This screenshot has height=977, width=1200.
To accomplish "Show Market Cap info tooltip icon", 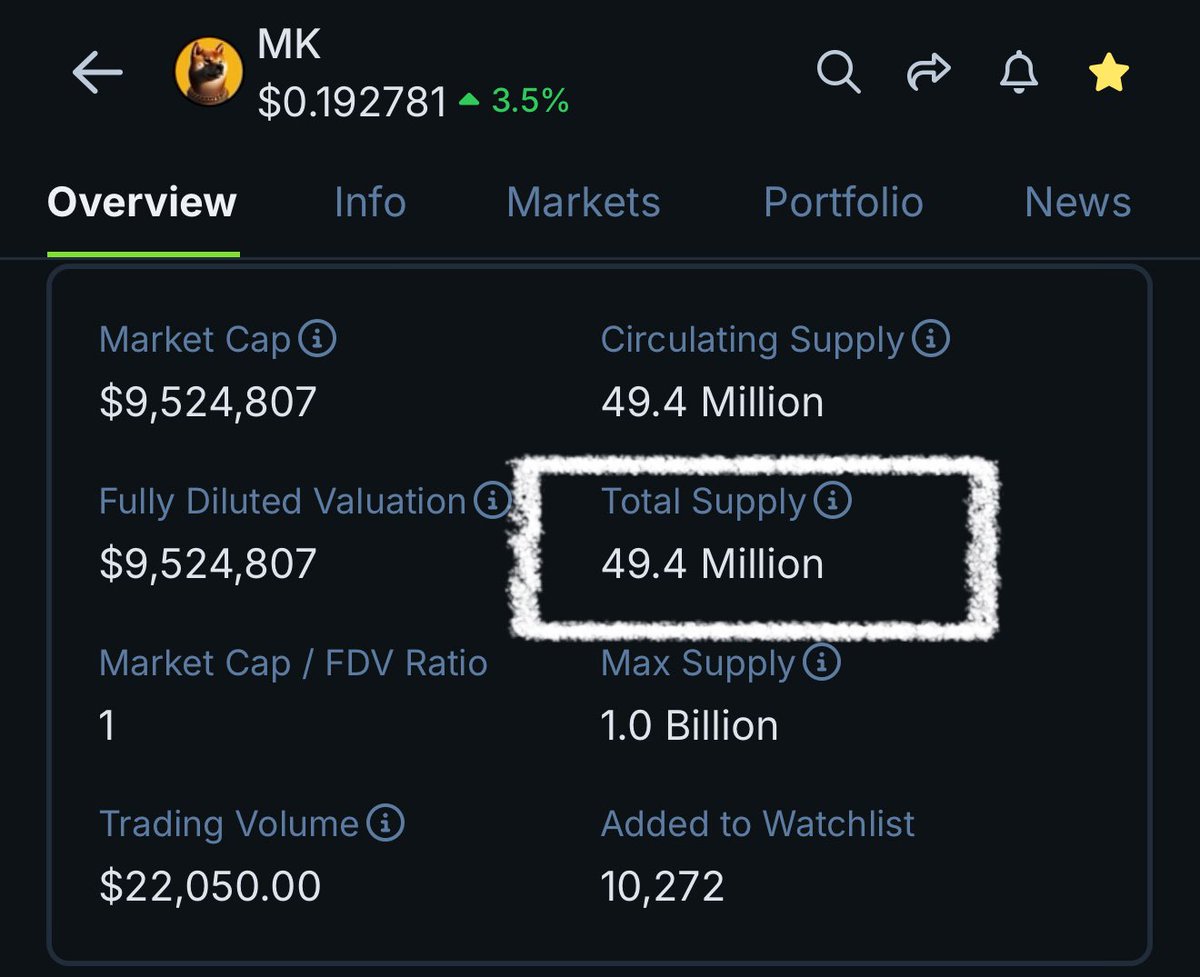I will (318, 339).
